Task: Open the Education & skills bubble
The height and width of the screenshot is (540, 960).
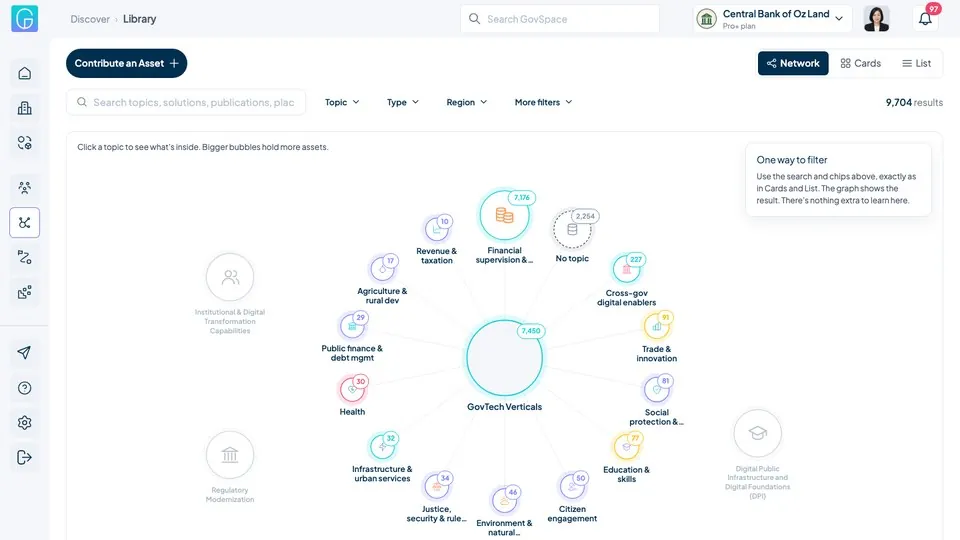Action: coord(626,447)
